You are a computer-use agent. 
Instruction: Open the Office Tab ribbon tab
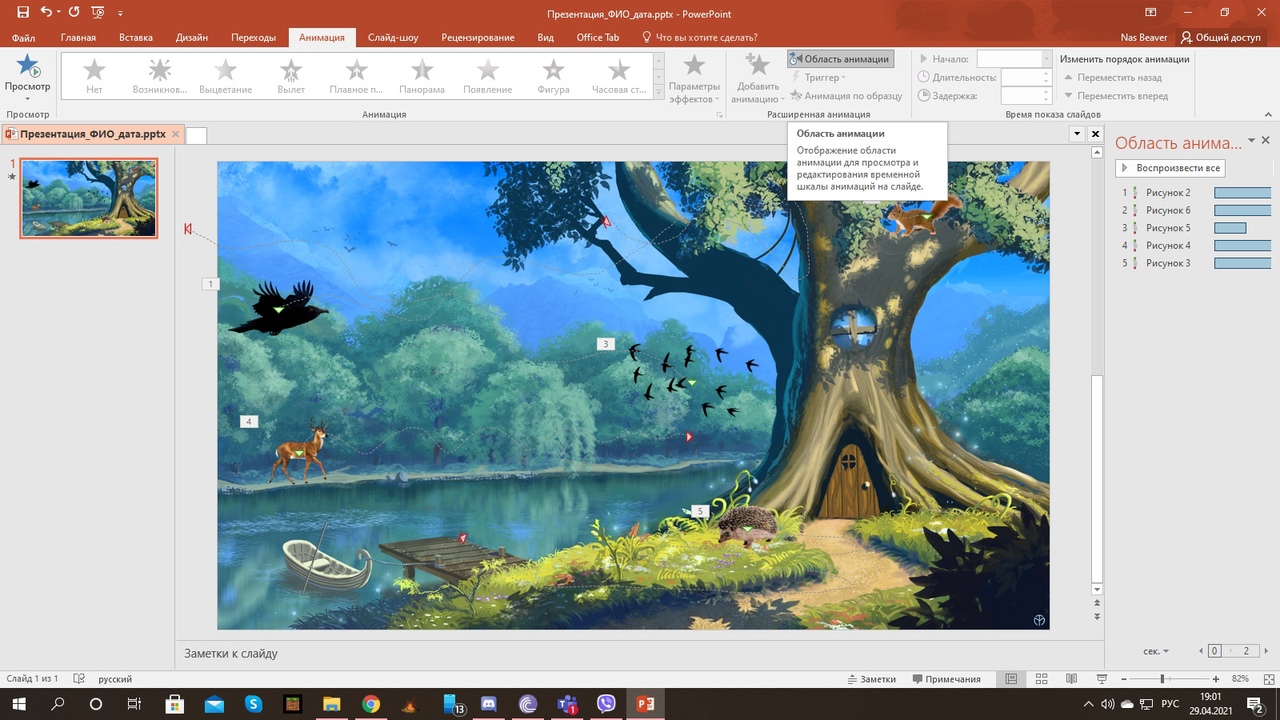[598, 38]
